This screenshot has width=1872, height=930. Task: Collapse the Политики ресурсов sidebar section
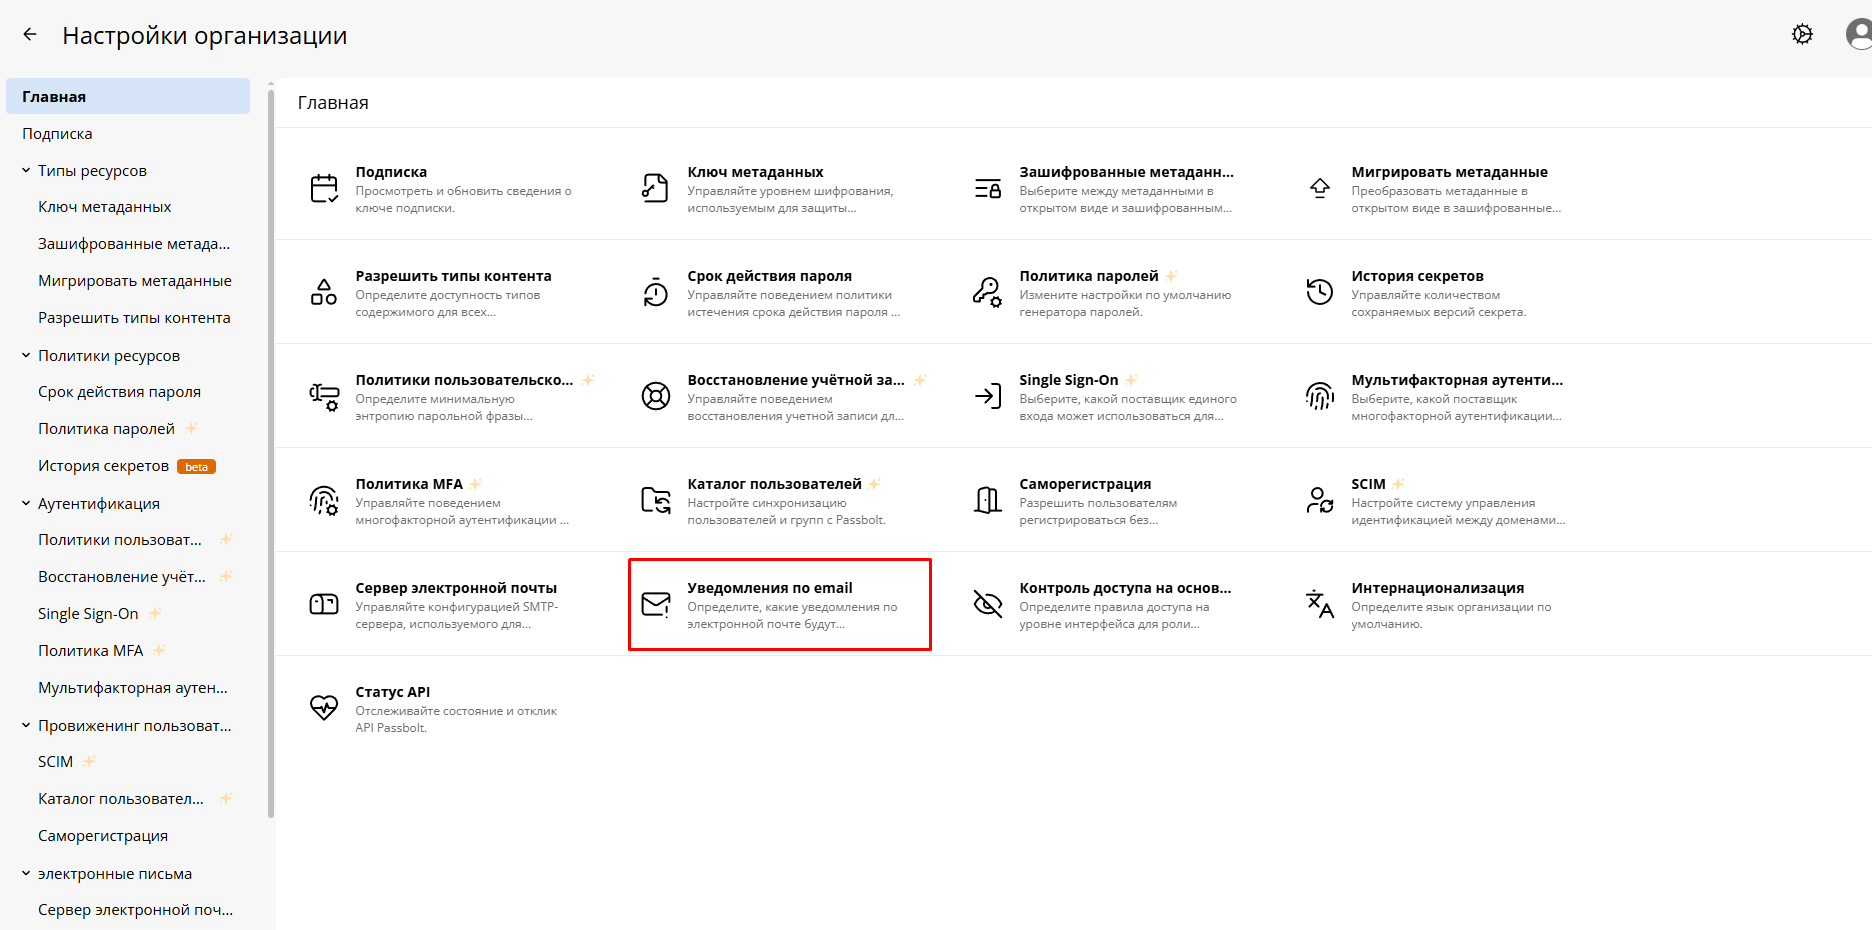point(26,356)
